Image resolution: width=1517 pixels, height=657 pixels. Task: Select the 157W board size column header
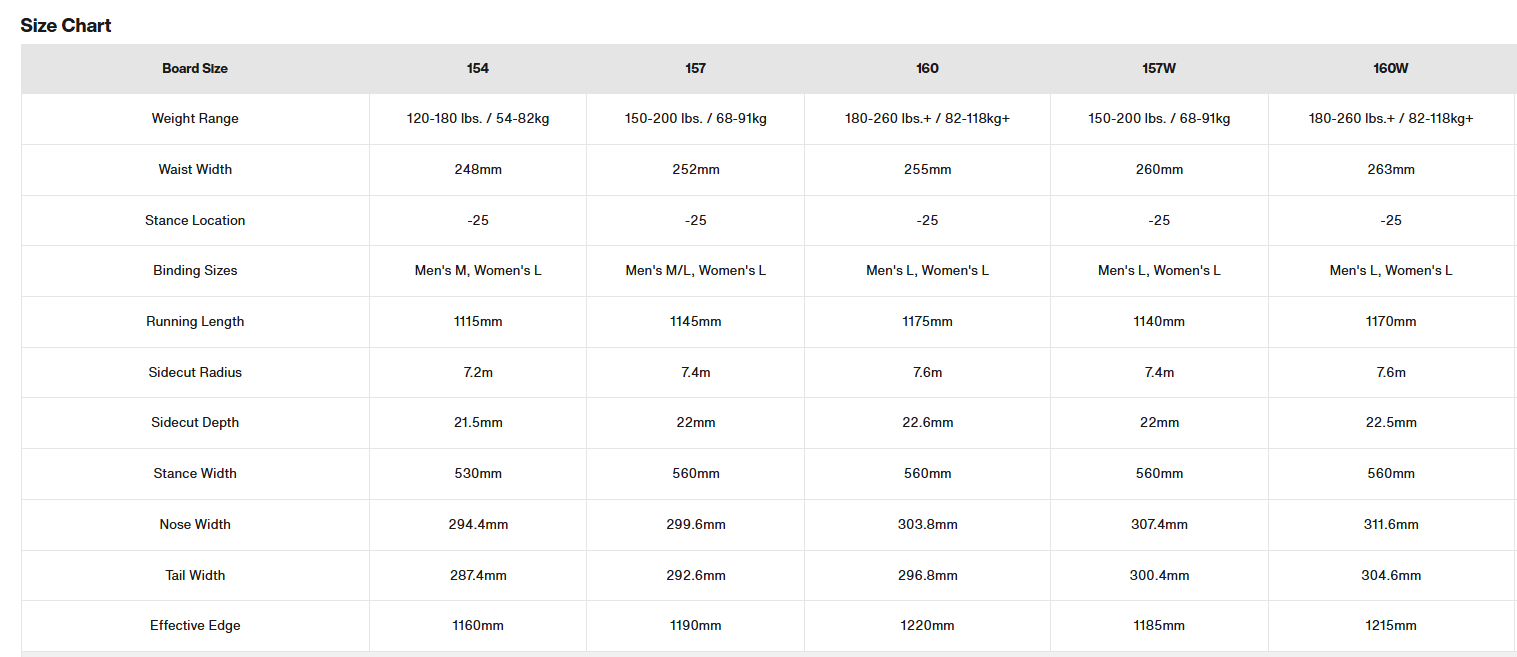[x=1159, y=68]
